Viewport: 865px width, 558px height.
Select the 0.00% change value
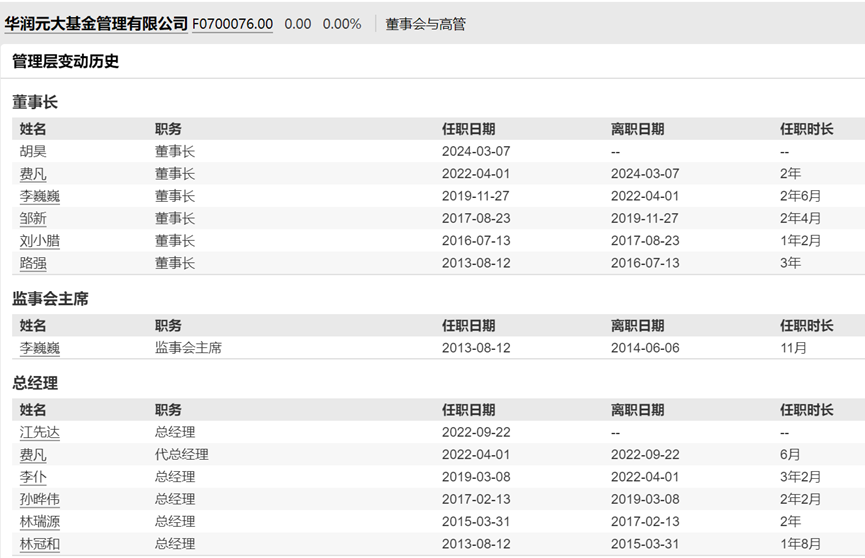coord(342,24)
